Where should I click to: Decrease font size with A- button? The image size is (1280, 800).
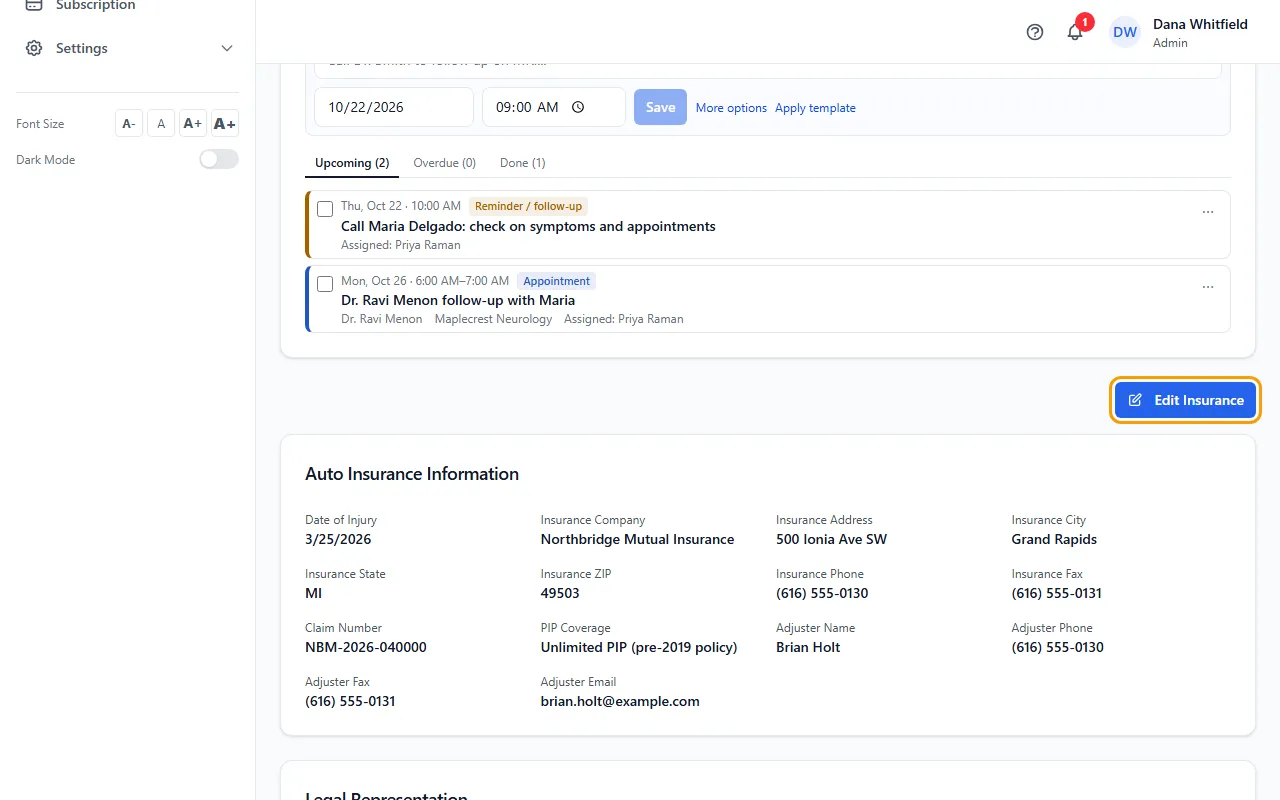[129, 124]
